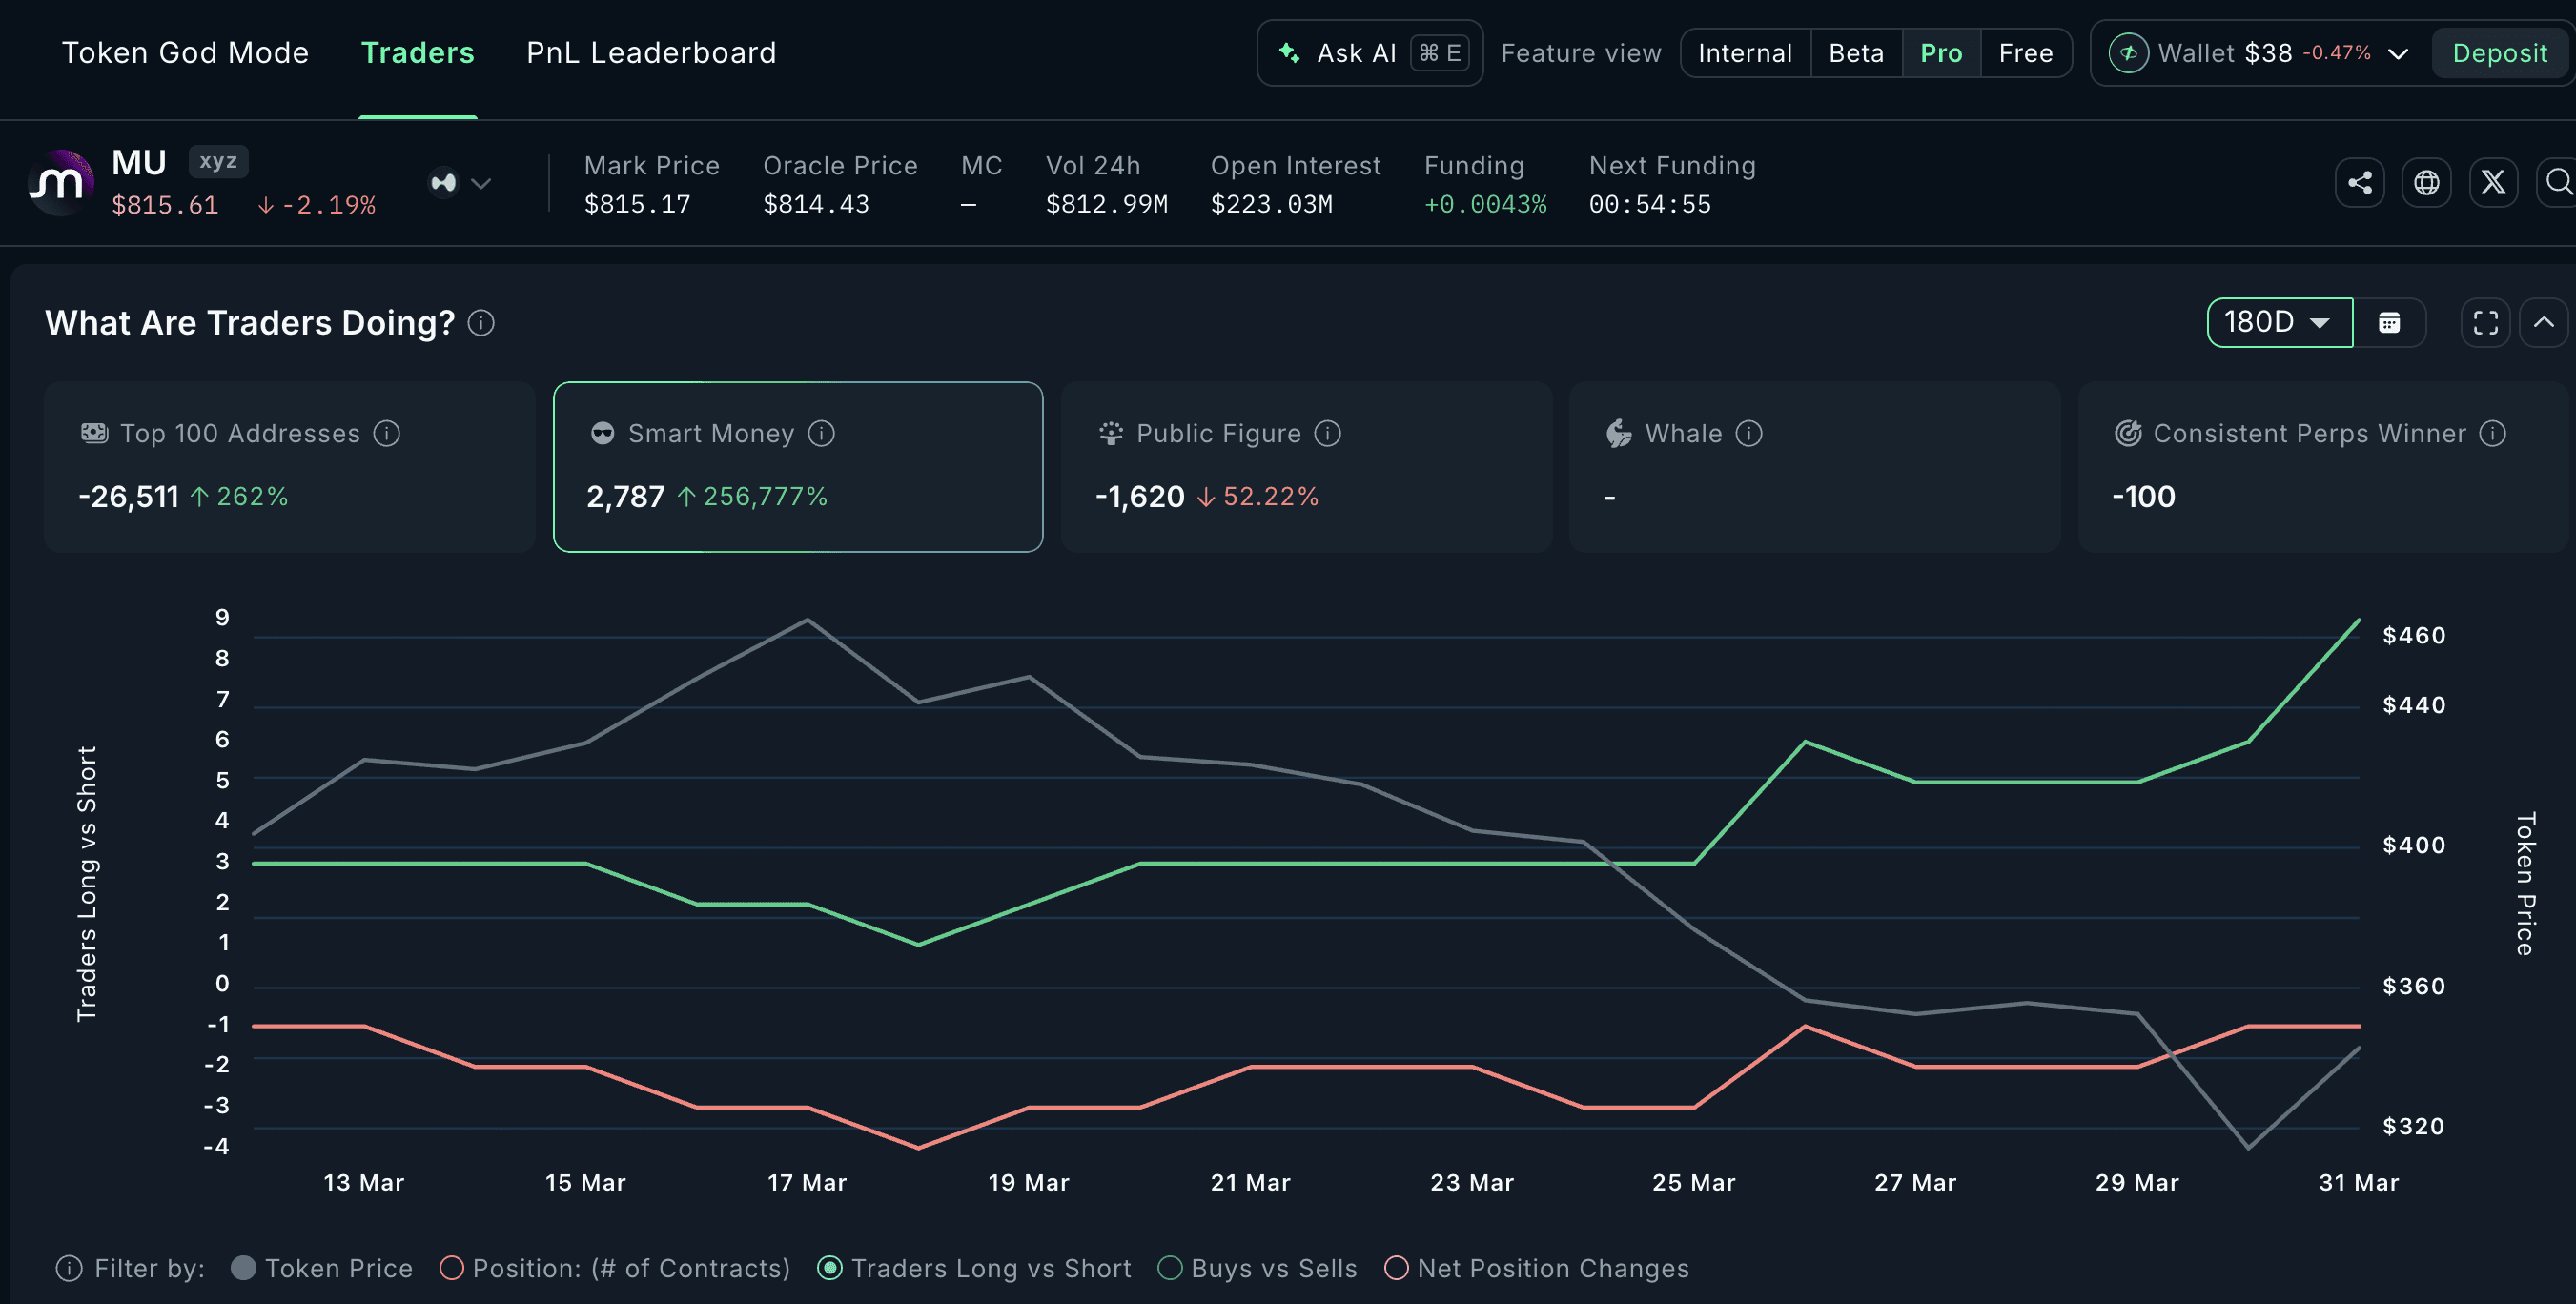Select the Whale card
The image size is (2576, 1304).
(1814, 466)
